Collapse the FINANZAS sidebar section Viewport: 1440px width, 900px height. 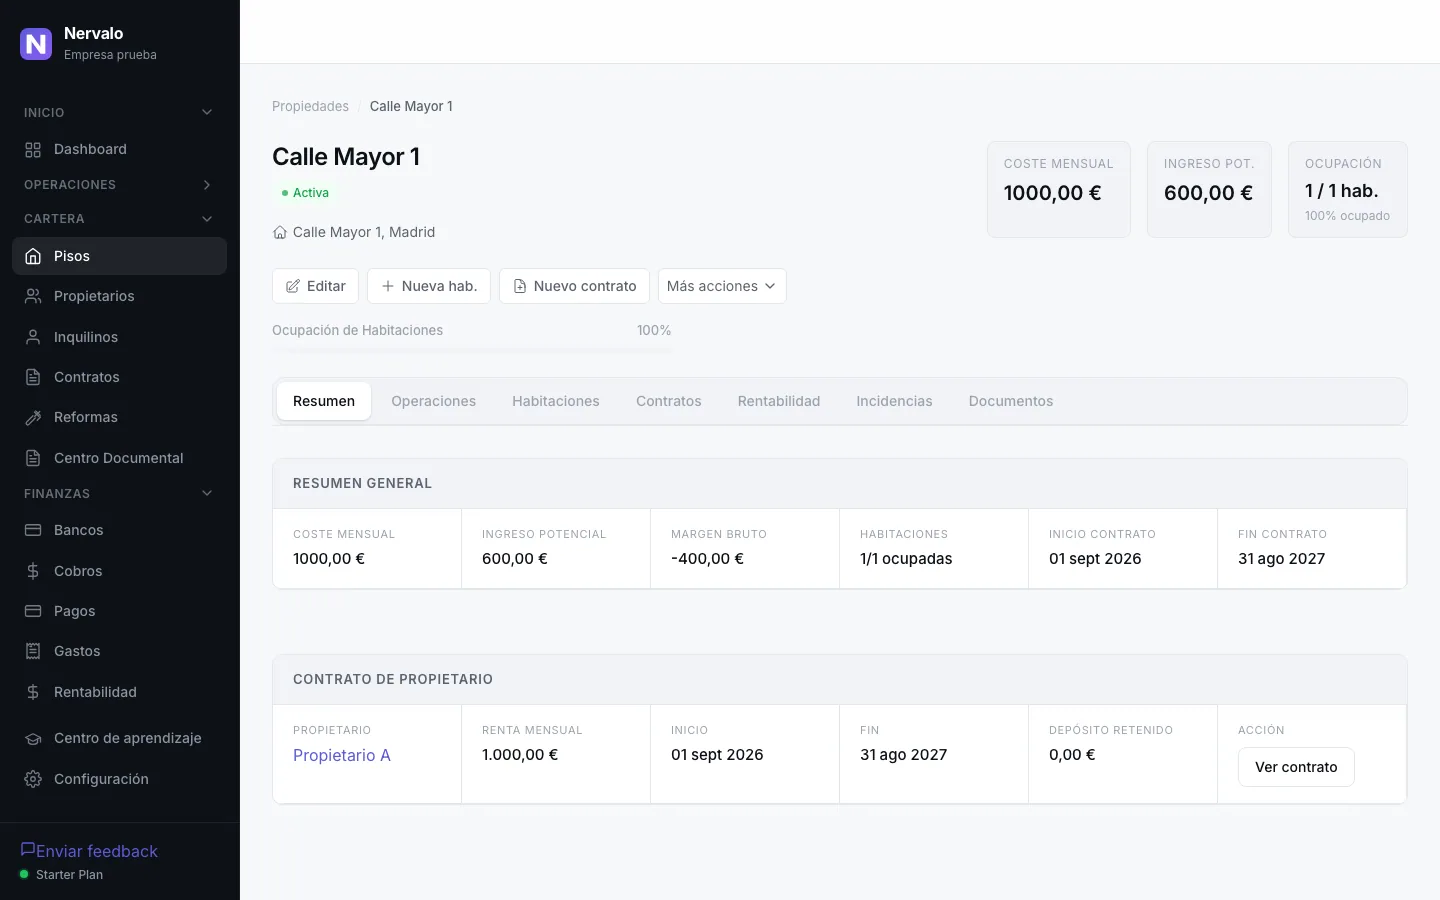point(207,493)
